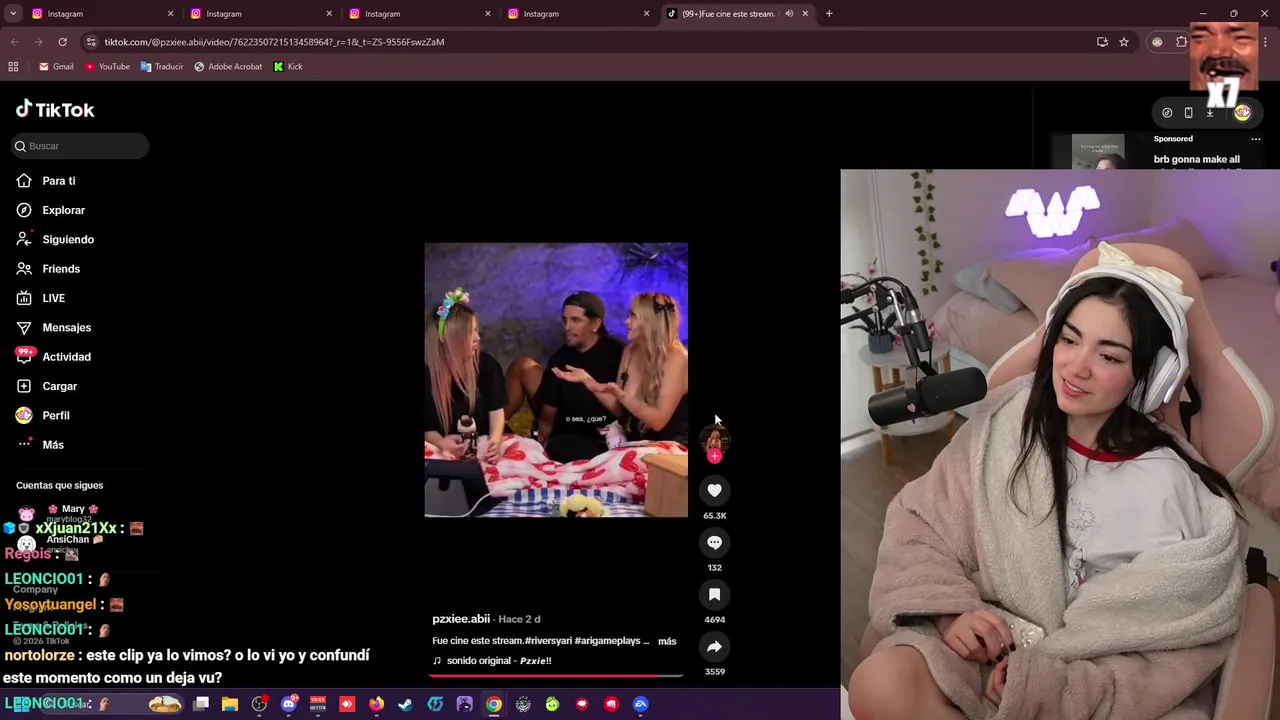Open Actividad notifications with 99+ badge

[53, 357]
